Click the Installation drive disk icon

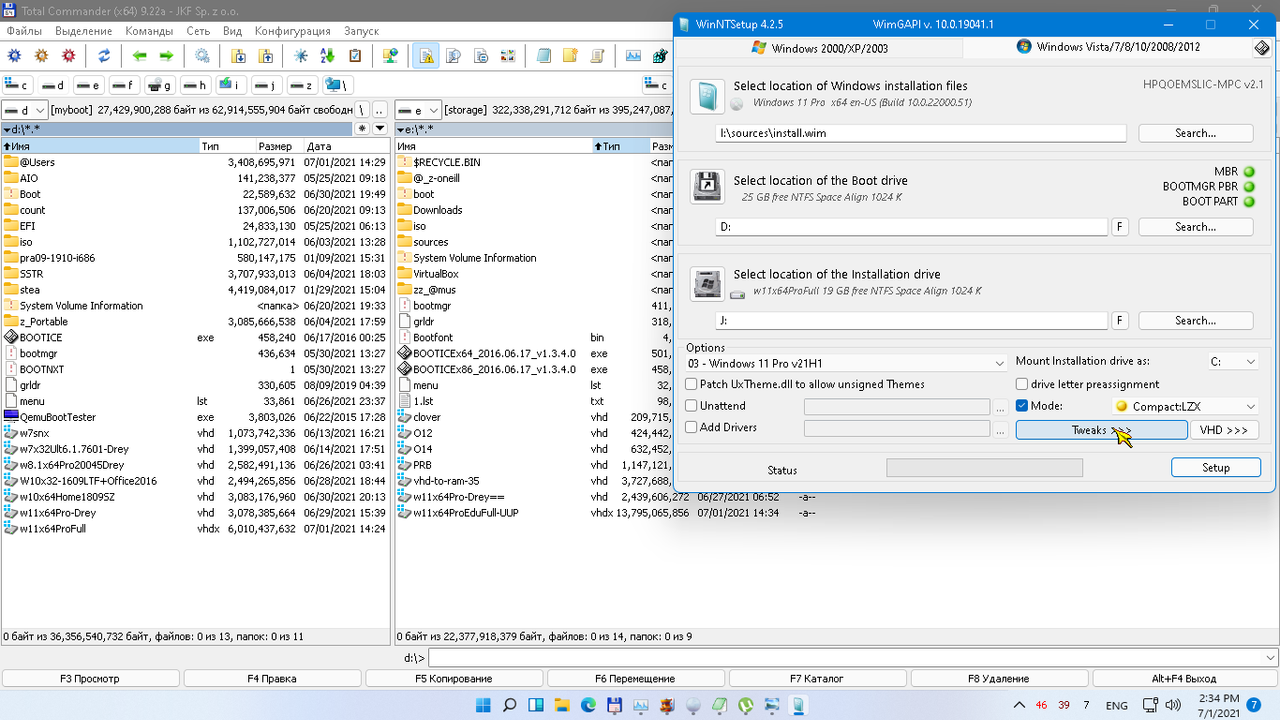(x=707, y=284)
